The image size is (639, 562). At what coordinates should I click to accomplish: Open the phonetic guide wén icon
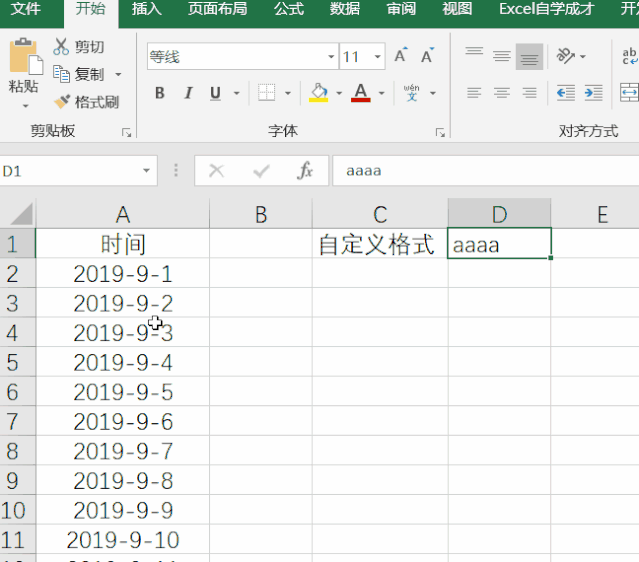pyautogui.click(x=412, y=93)
